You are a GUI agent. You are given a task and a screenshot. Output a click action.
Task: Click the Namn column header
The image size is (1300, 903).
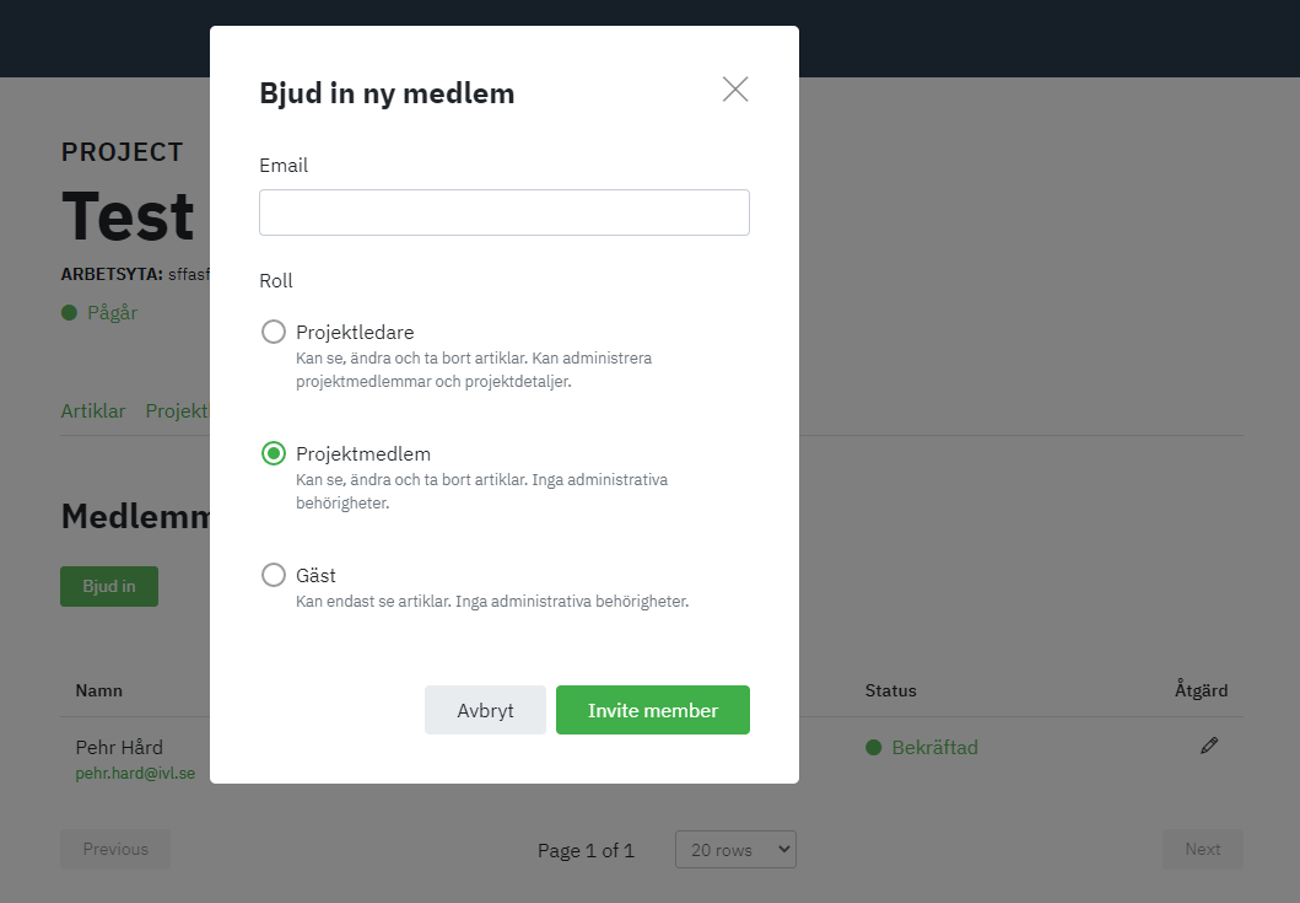[x=99, y=690]
